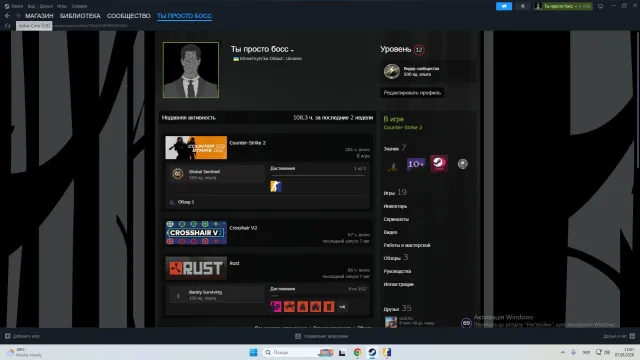
Task: Open the notifications bell
Action: pos(522,6)
